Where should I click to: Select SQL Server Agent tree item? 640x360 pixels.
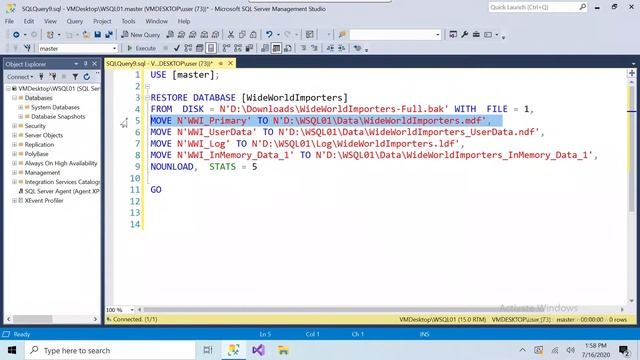(62, 191)
